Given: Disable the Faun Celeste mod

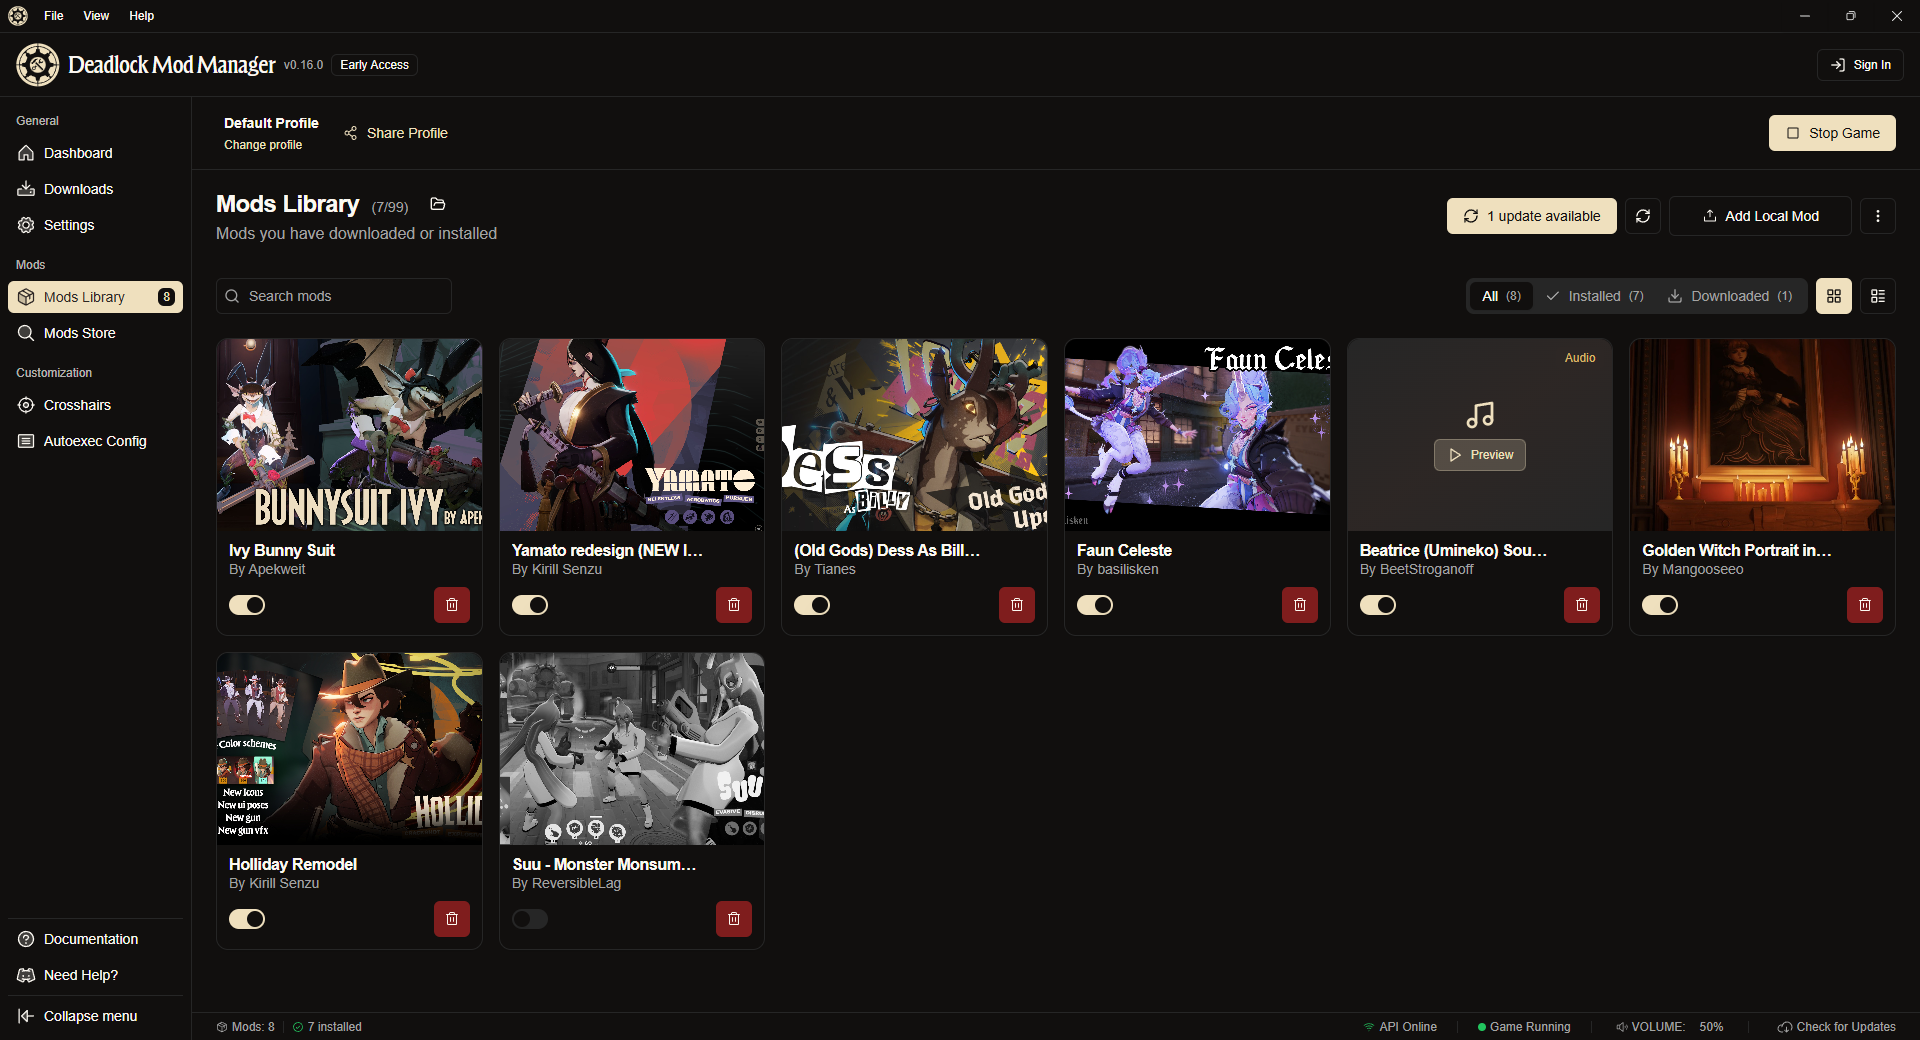Looking at the screenshot, I should 1095,605.
